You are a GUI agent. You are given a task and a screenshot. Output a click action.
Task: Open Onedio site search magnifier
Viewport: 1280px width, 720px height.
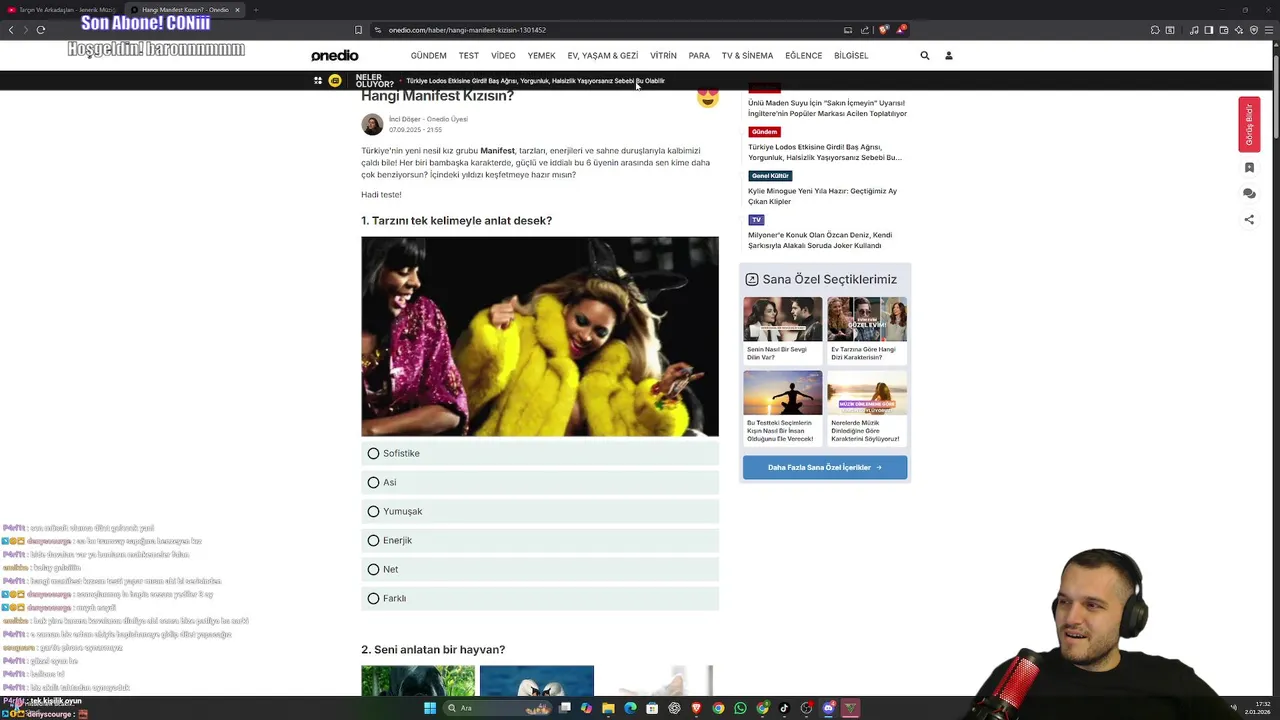(925, 56)
